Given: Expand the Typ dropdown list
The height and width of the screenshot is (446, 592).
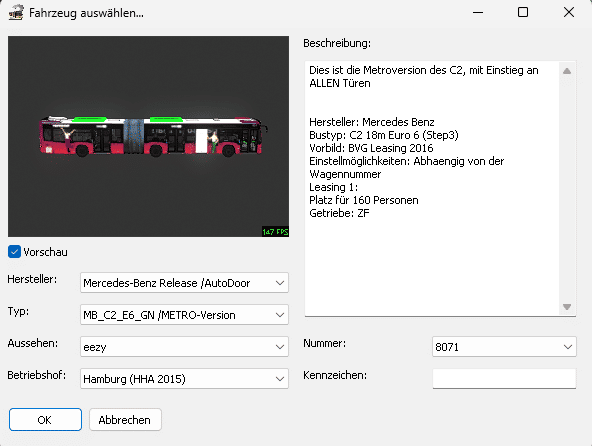Looking at the screenshot, I should [280, 315].
